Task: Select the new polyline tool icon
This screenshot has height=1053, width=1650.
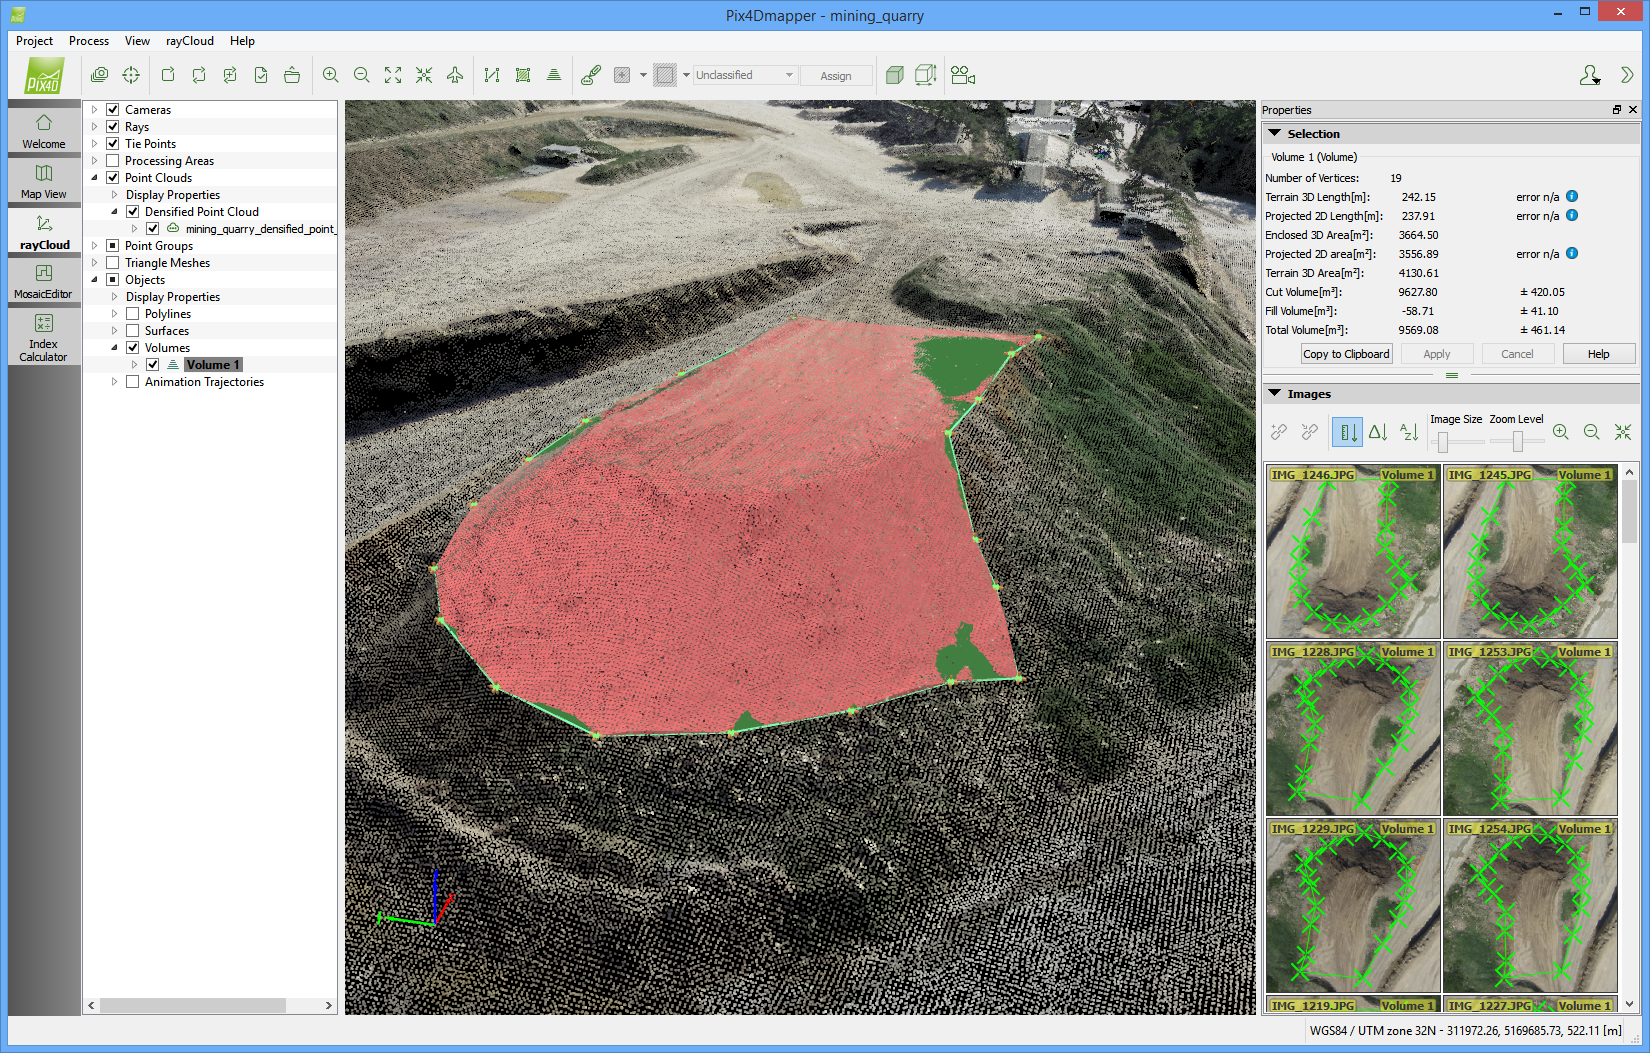Action: pyautogui.click(x=492, y=75)
